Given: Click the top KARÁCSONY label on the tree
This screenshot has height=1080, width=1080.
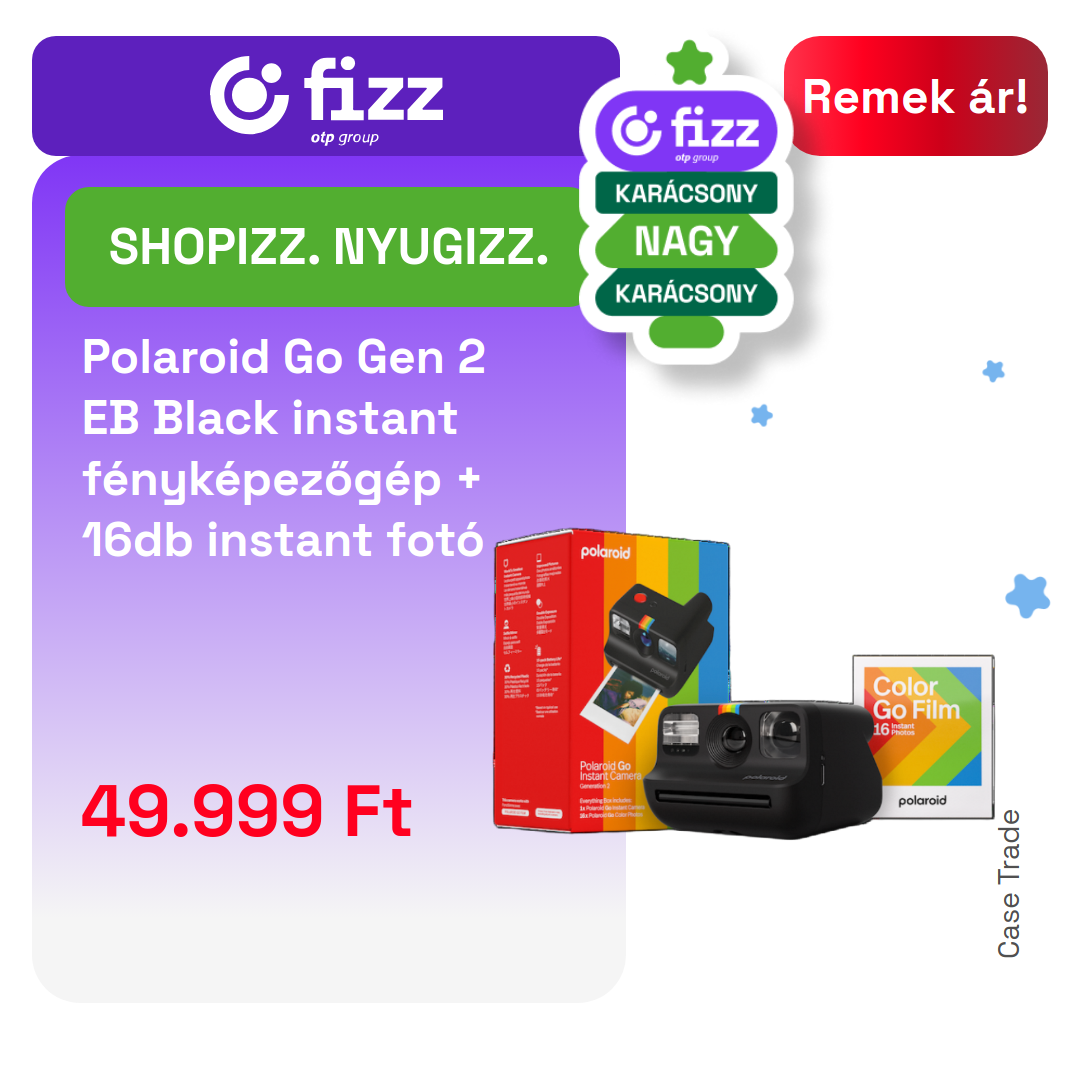Looking at the screenshot, I should coord(686,193).
